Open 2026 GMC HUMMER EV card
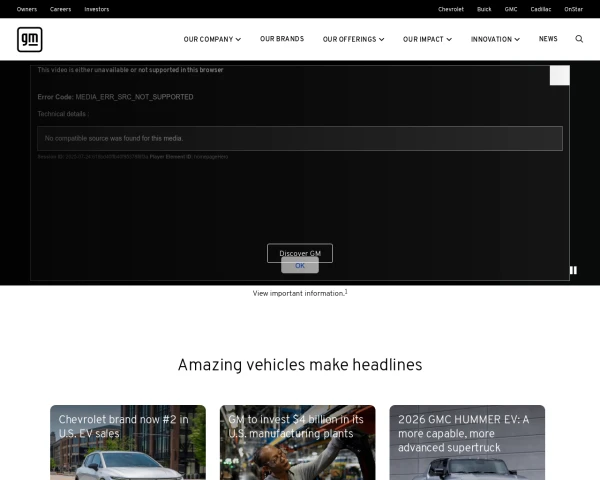 [x=467, y=442]
